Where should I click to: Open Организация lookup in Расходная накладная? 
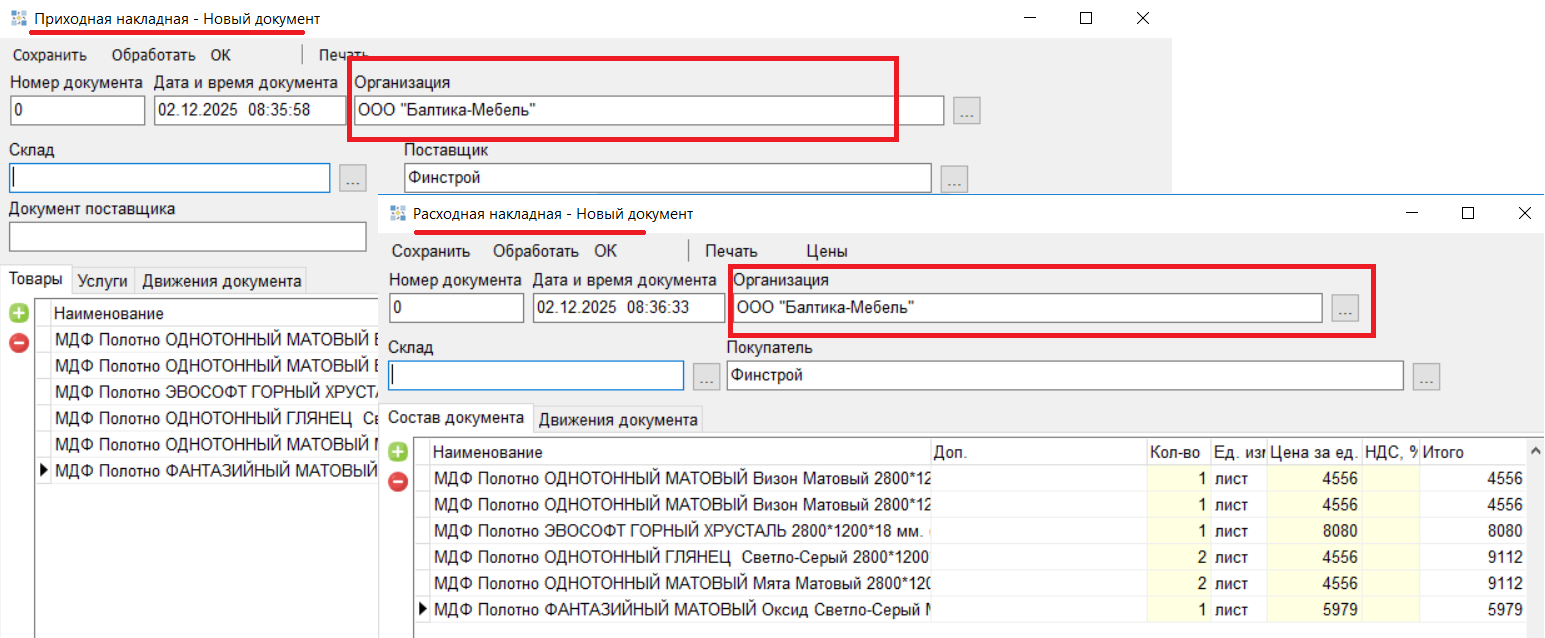click(1345, 310)
